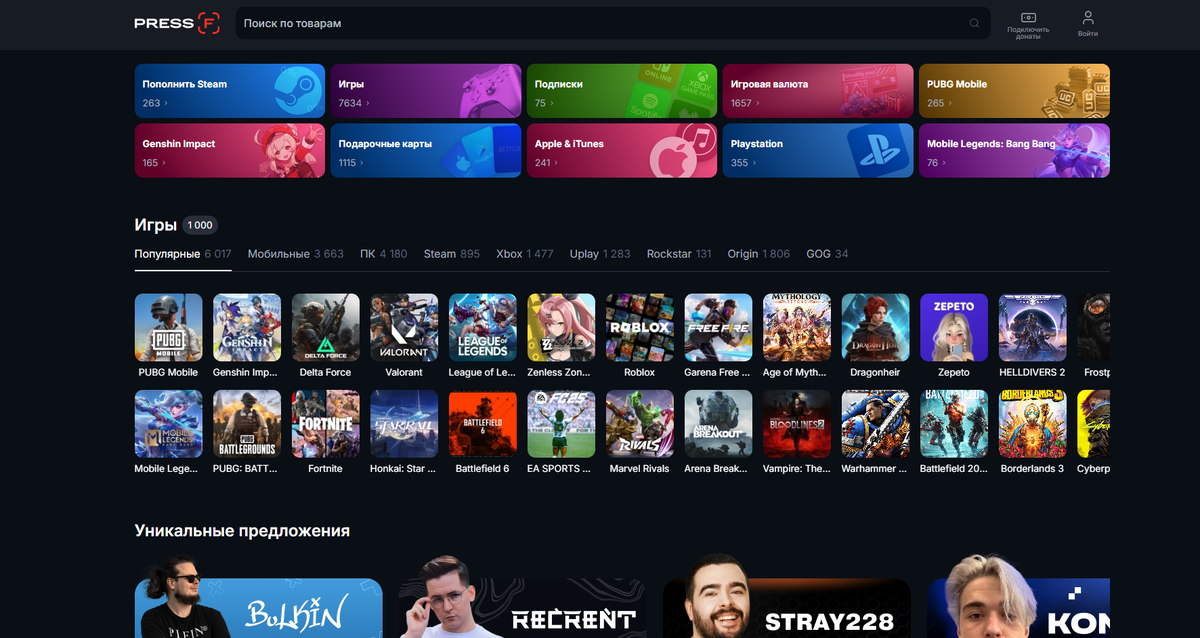Screen dimensions: 1200x638
Task: Select the Xbox tab
Action: 524,254
